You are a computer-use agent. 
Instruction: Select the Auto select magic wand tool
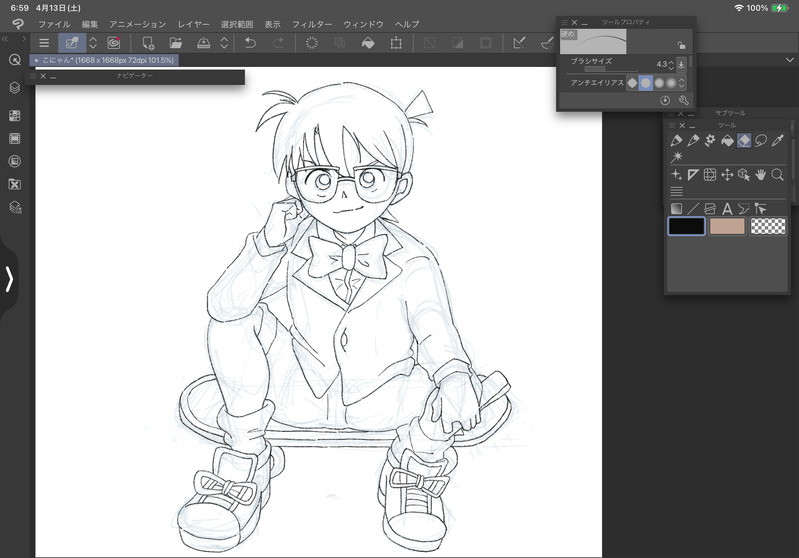(x=677, y=156)
